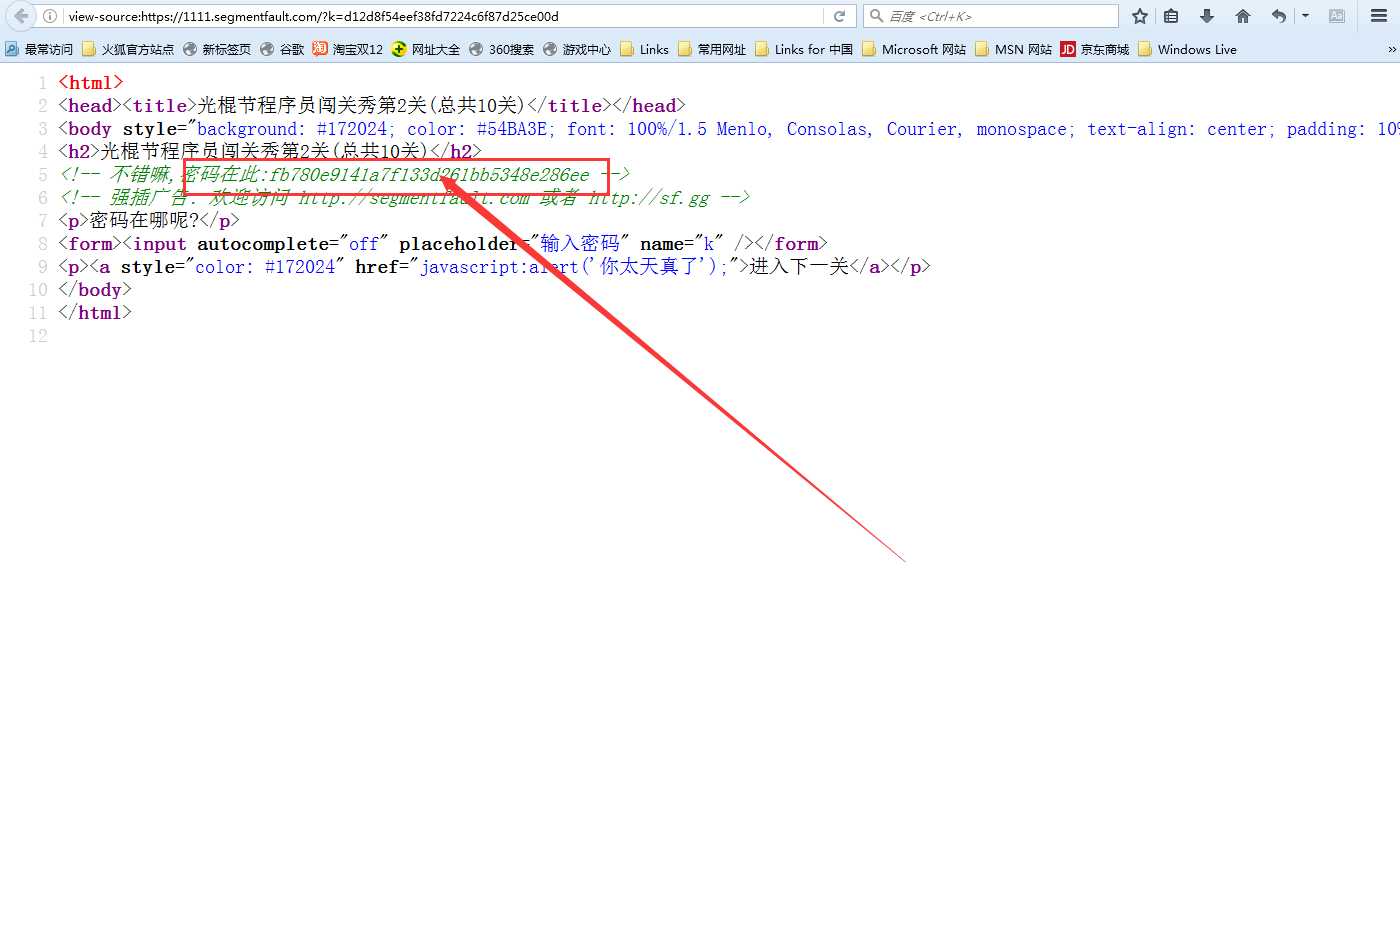Click the title text on source line 2
The height and width of the screenshot is (949, 1400).
click(x=362, y=106)
